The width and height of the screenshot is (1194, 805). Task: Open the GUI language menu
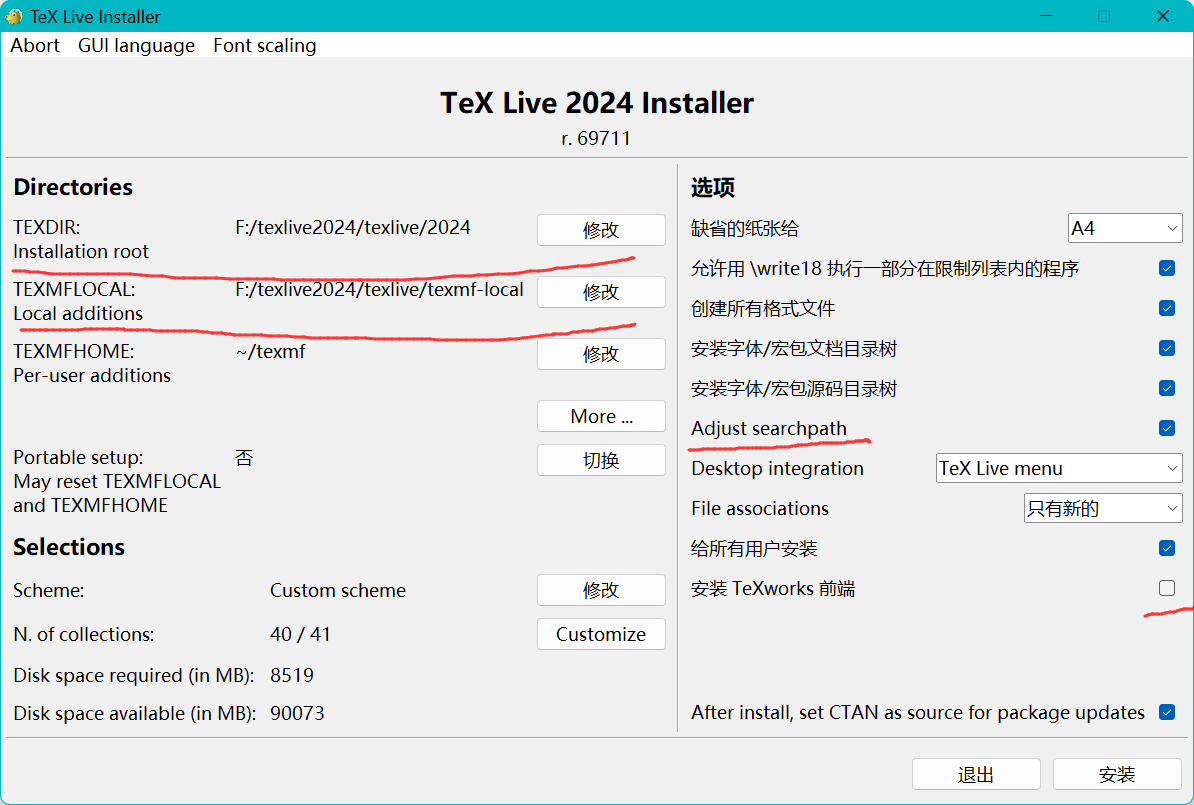pos(136,45)
